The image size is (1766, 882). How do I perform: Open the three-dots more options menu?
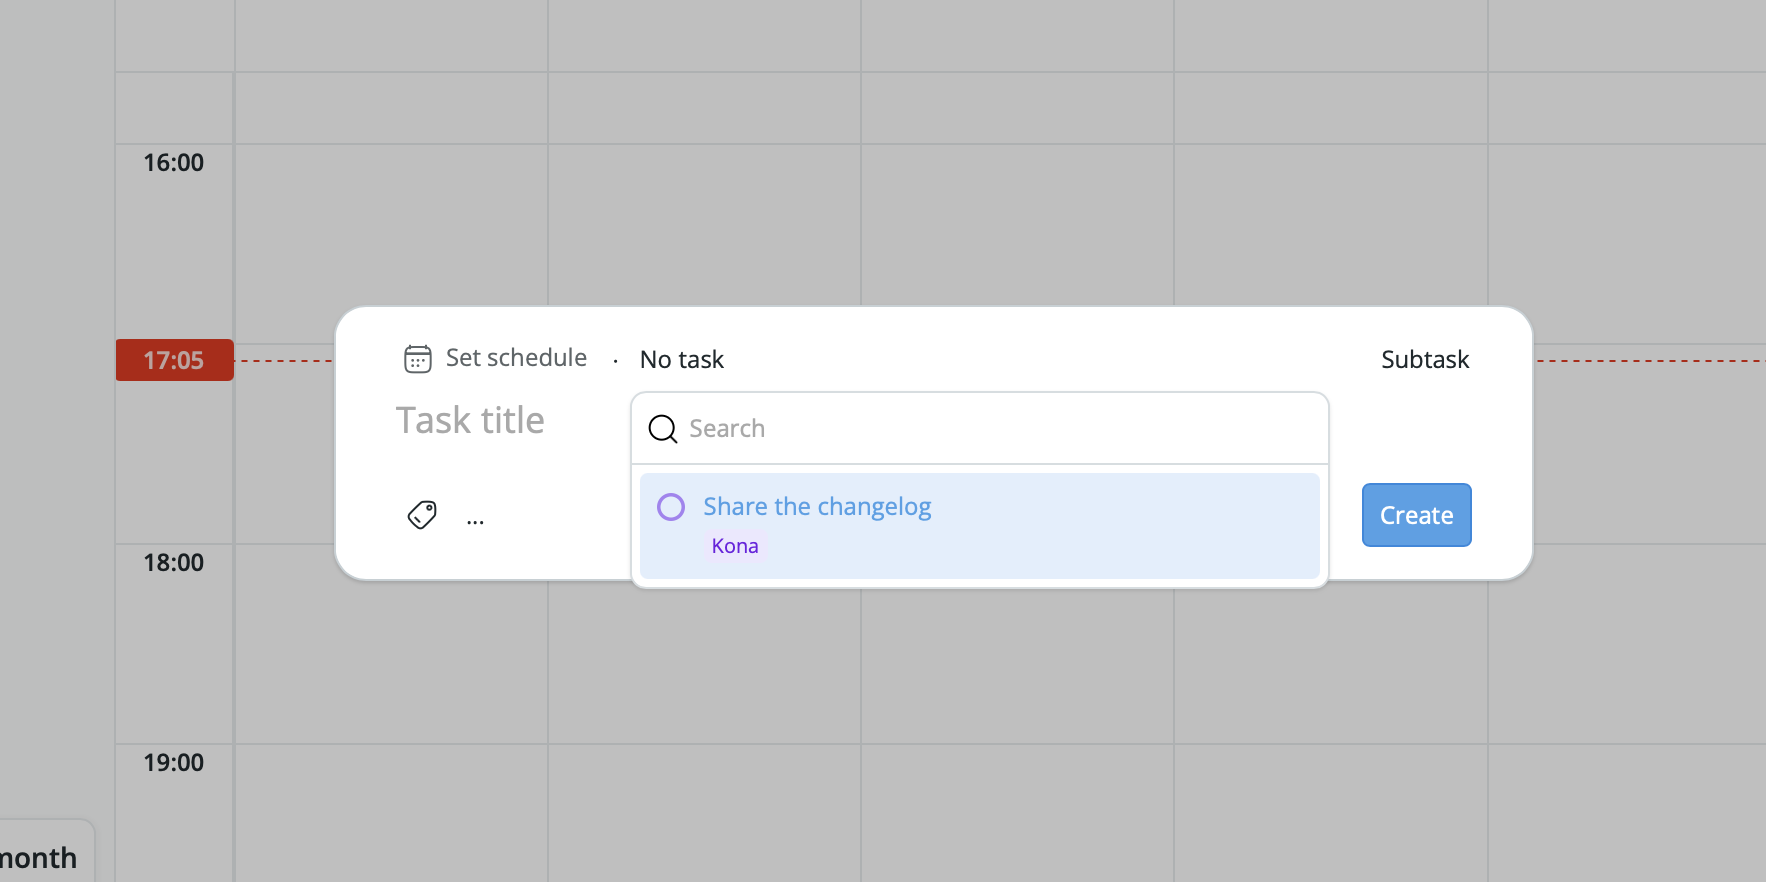(475, 521)
